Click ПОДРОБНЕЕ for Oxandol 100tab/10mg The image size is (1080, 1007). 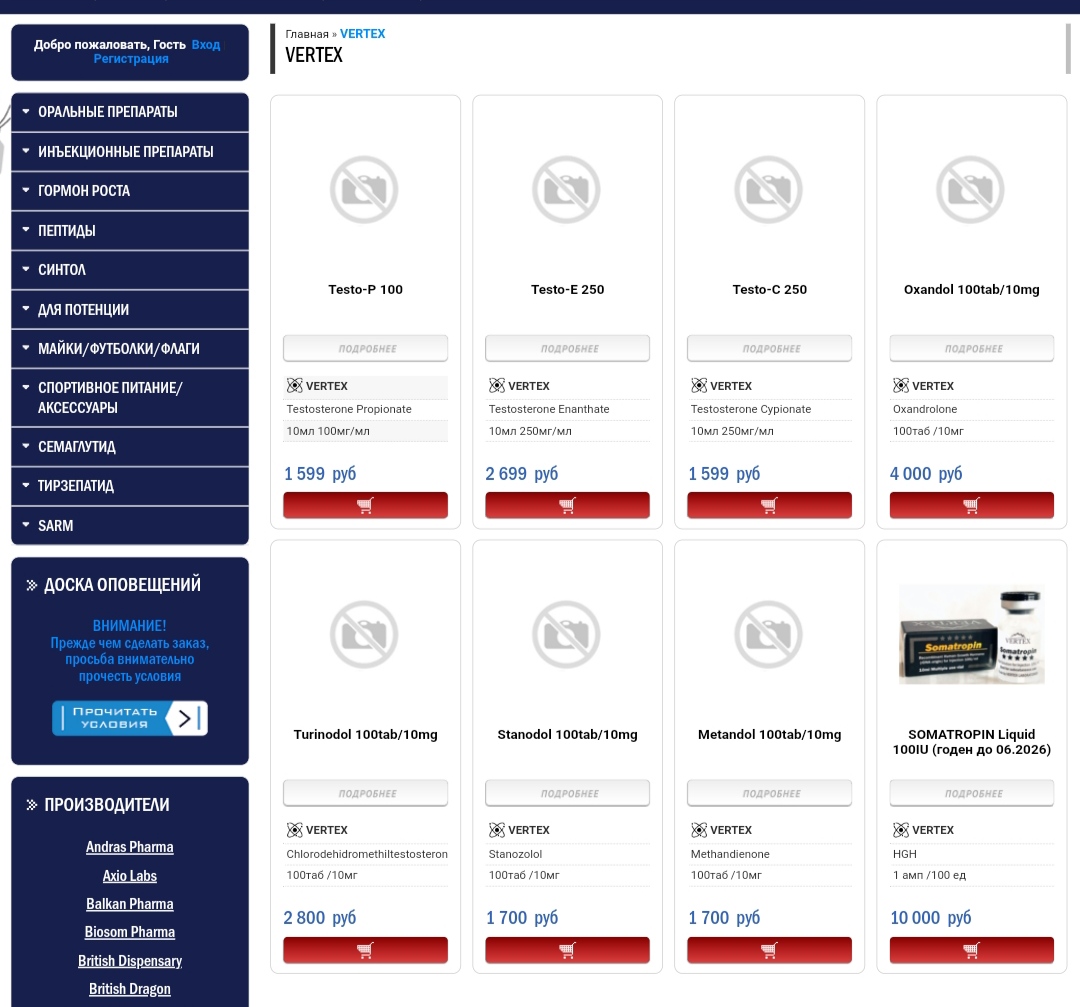(x=971, y=349)
